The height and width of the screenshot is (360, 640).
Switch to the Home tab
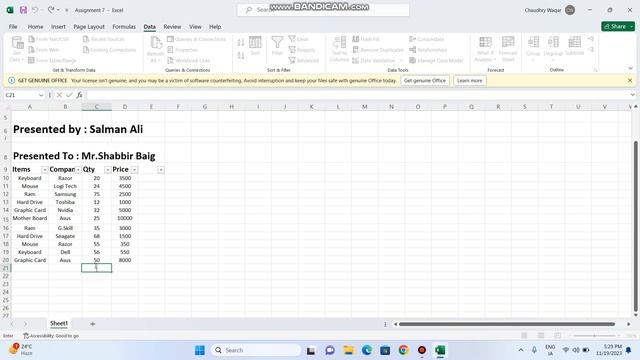pos(36,27)
